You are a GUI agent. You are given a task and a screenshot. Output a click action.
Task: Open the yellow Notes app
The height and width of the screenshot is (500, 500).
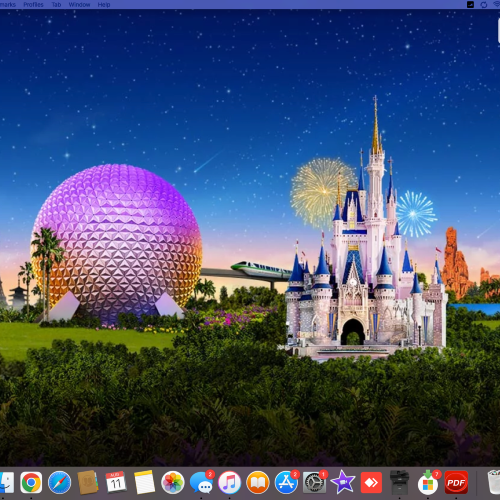tap(144, 482)
